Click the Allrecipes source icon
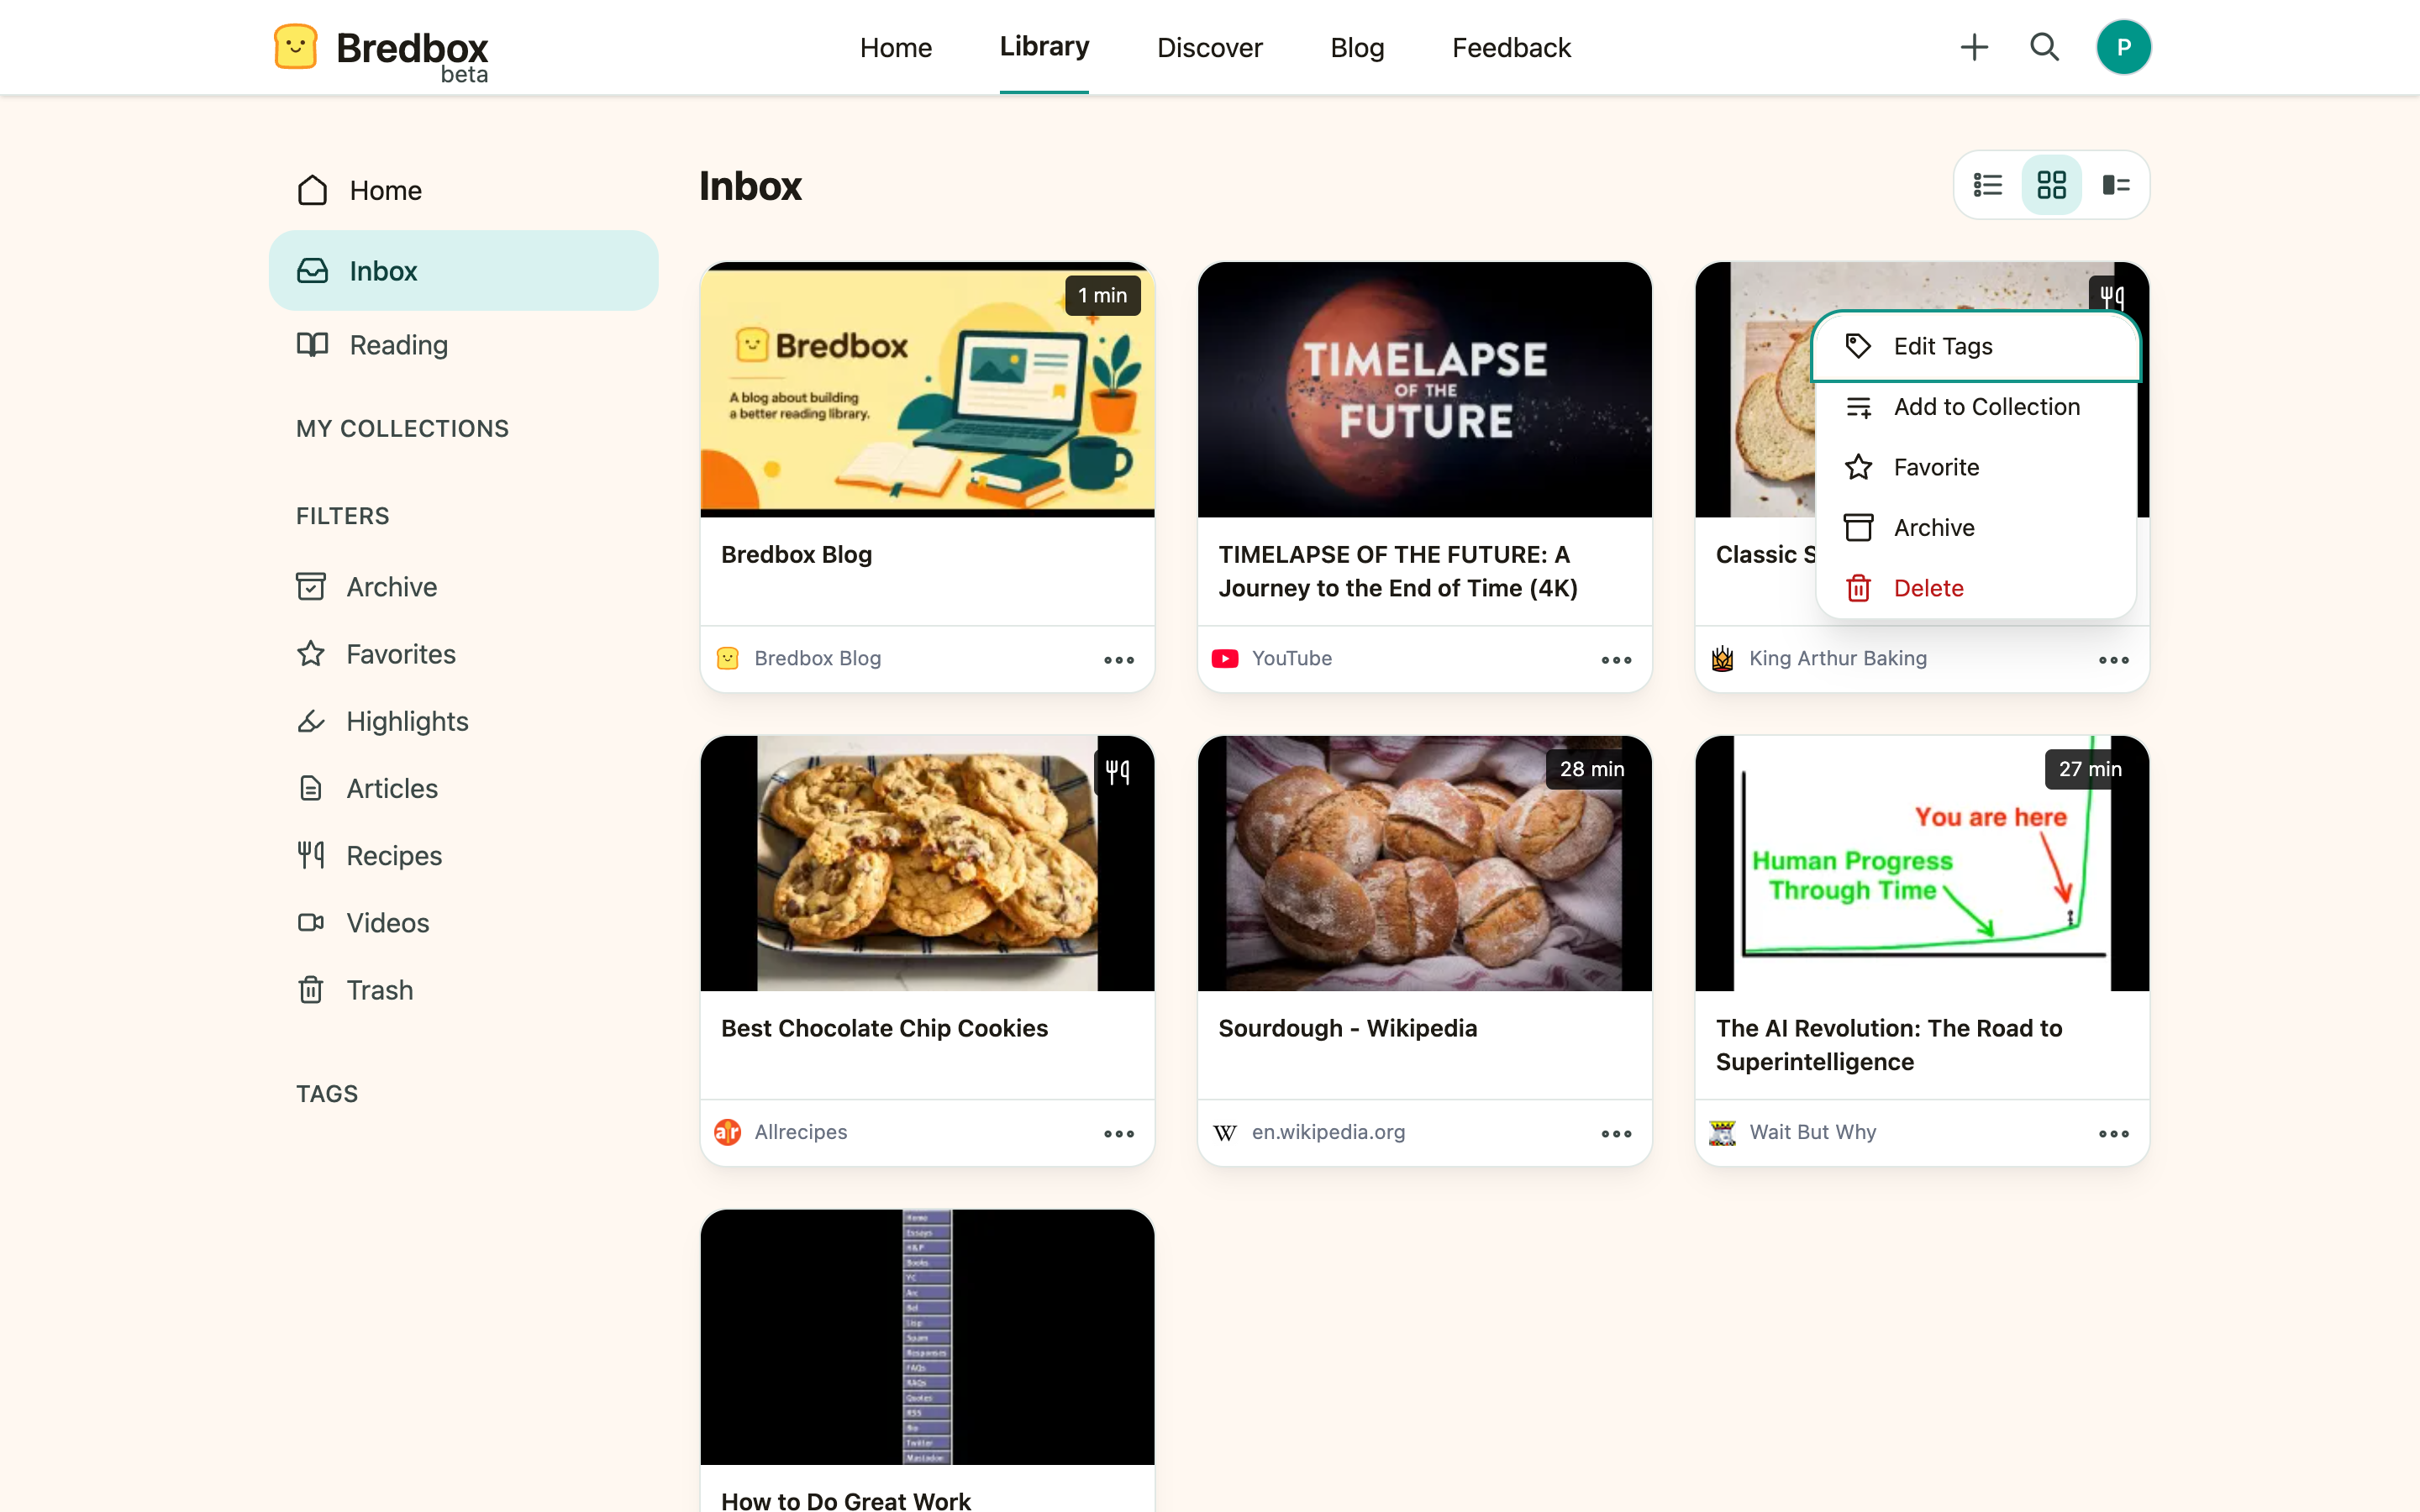2420x1512 pixels. tap(728, 1132)
